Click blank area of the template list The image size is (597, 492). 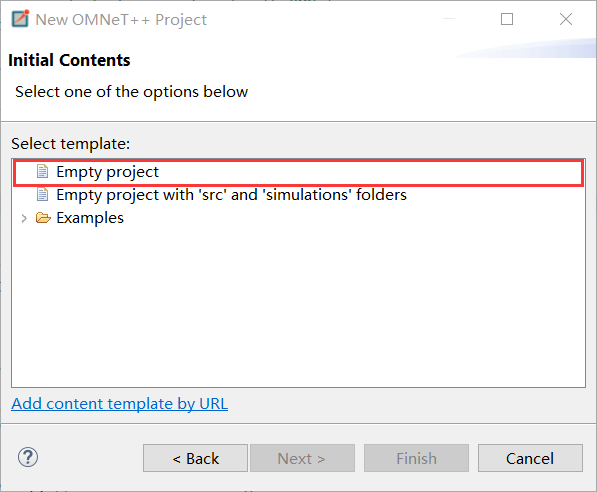coord(298,305)
